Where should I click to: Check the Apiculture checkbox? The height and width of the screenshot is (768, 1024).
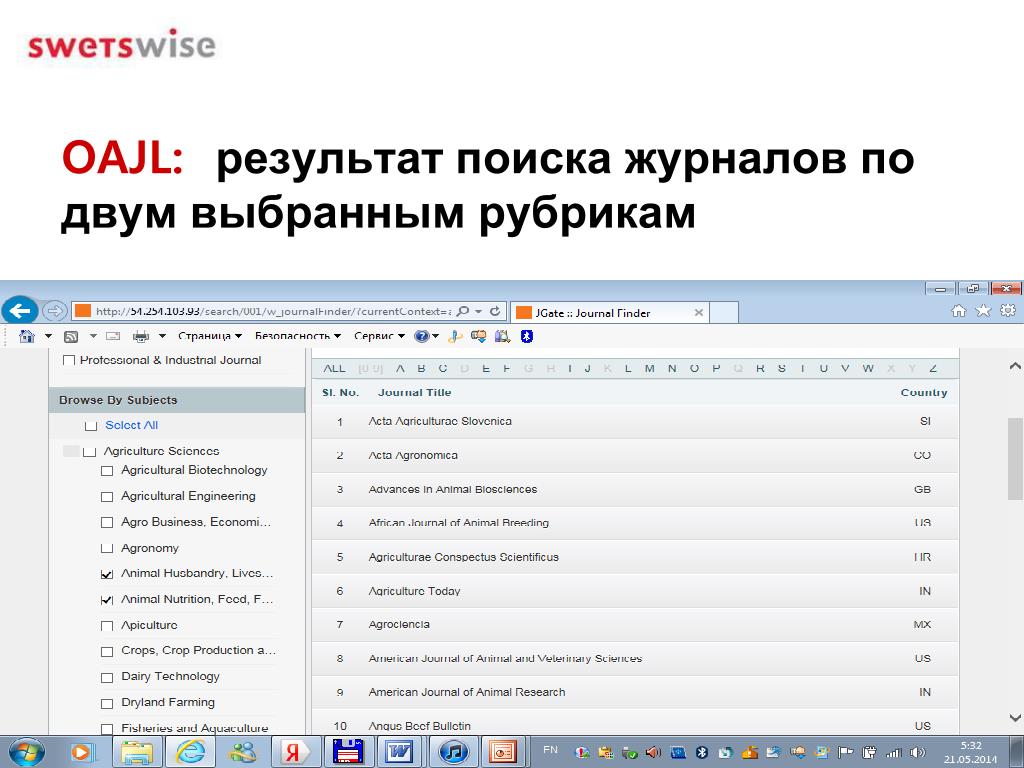coord(107,626)
